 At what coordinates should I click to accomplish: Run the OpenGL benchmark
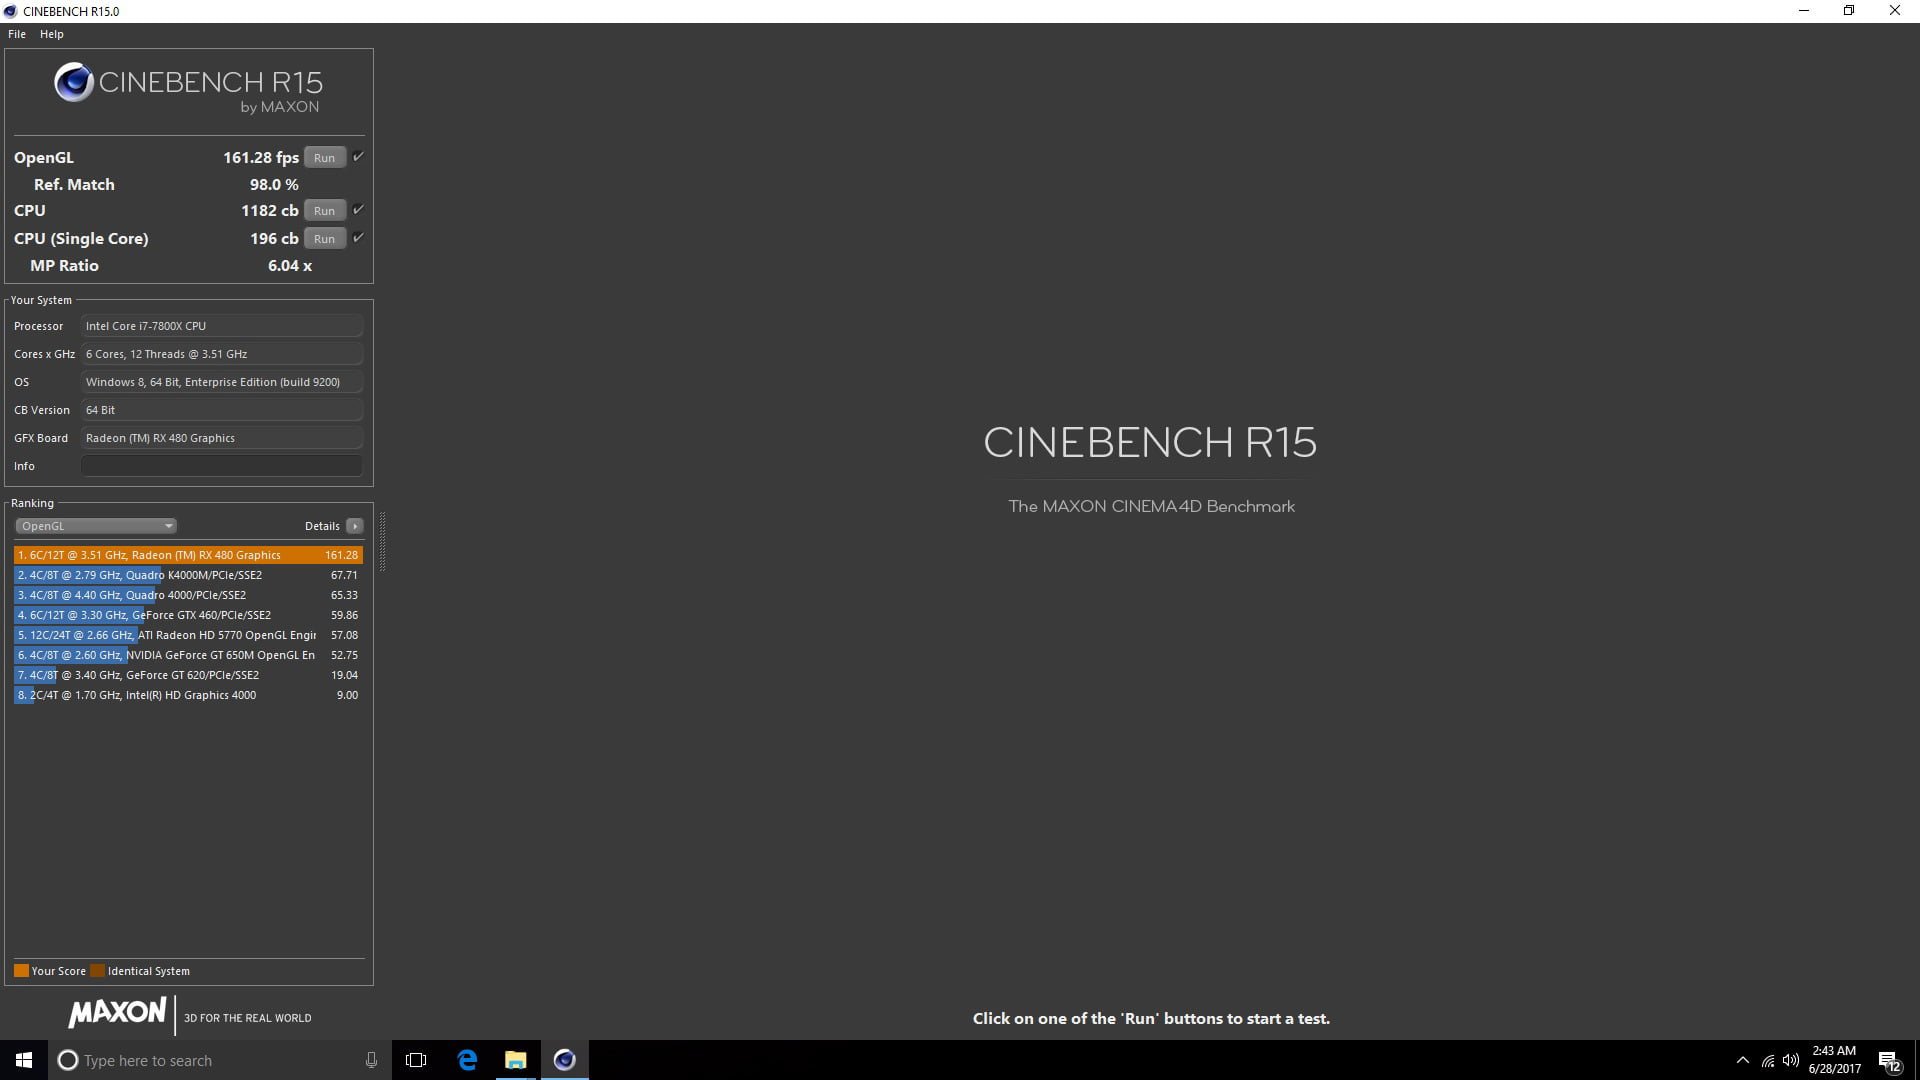point(324,158)
